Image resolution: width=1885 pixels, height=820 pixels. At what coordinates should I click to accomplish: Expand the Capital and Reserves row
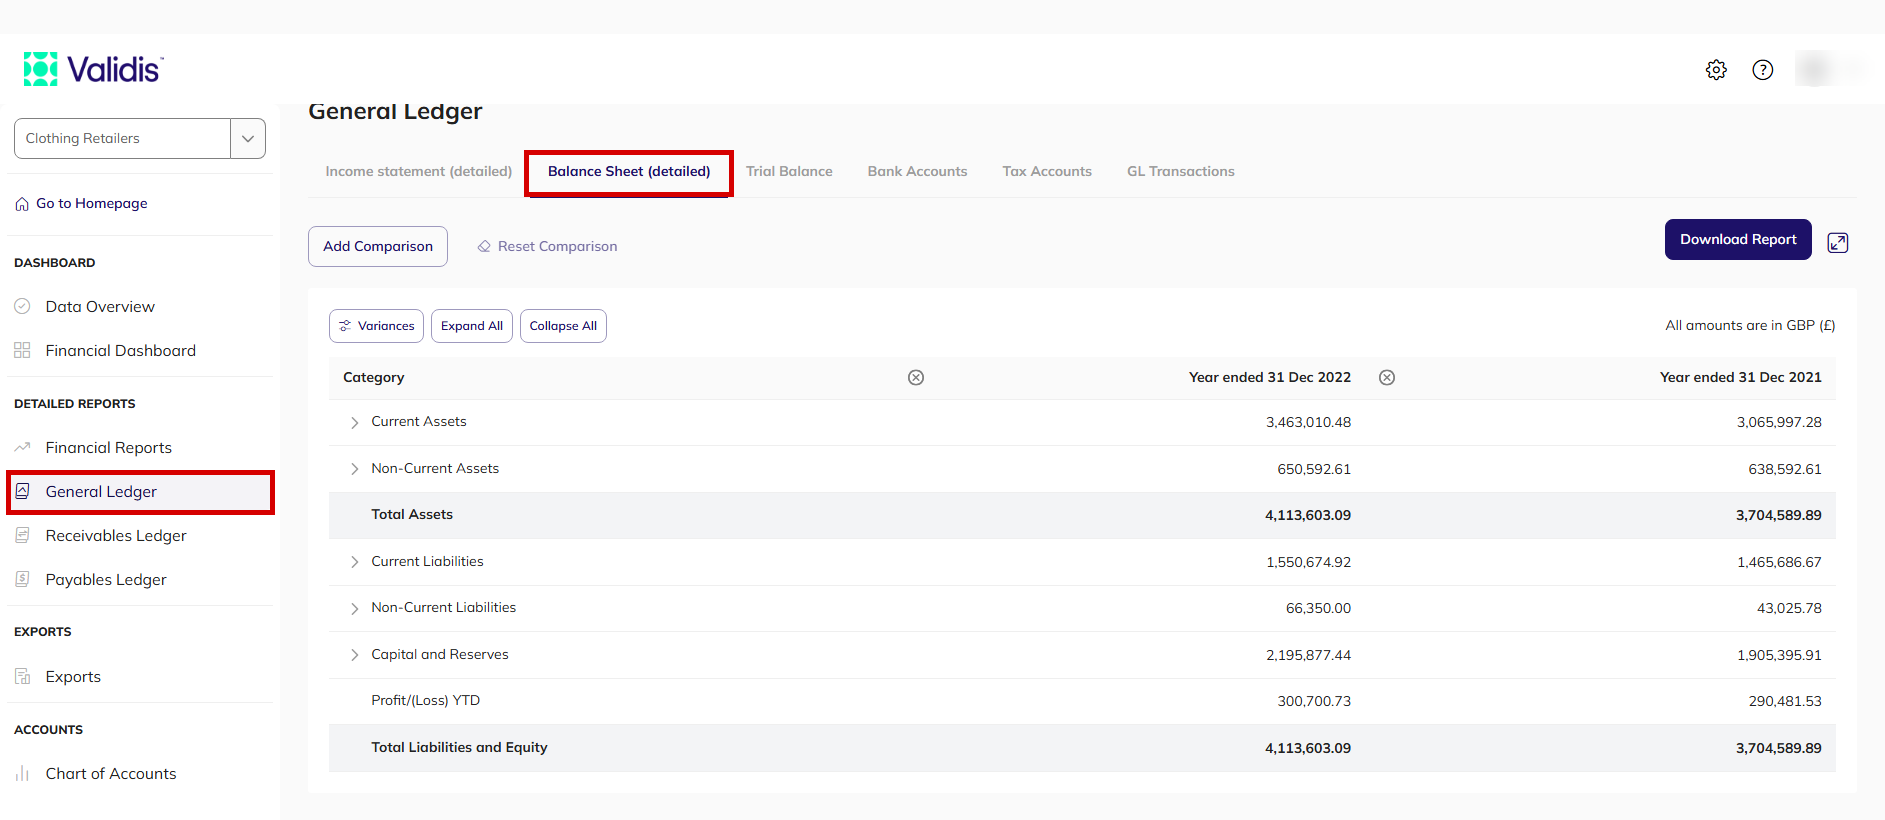click(355, 655)
